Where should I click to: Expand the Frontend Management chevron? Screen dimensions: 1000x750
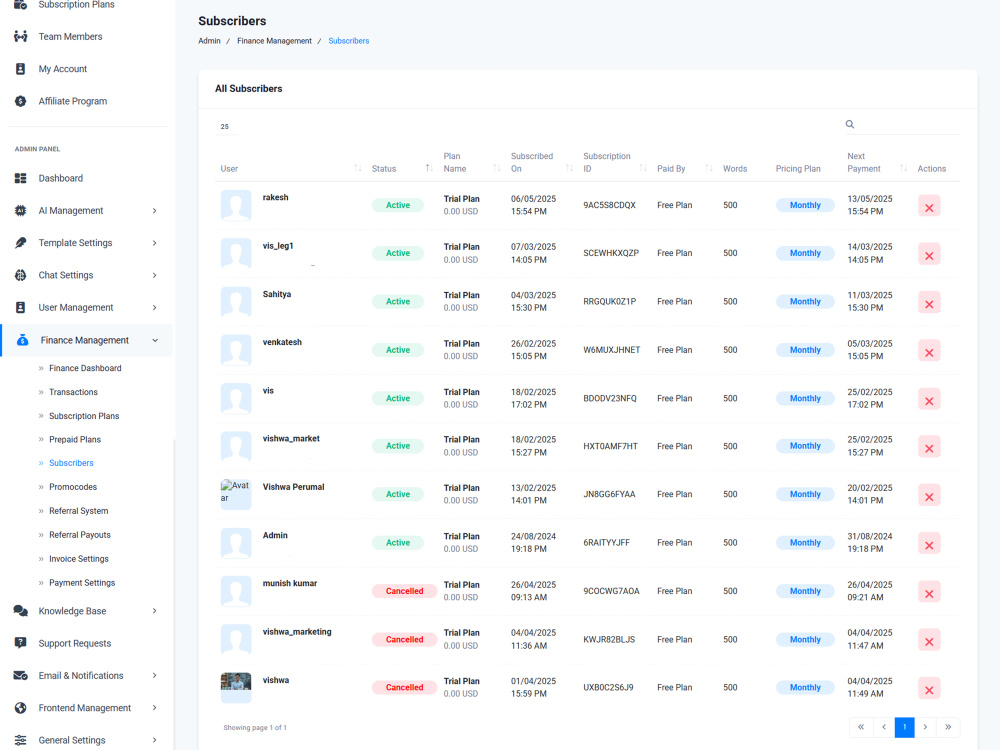coord(154,708)
